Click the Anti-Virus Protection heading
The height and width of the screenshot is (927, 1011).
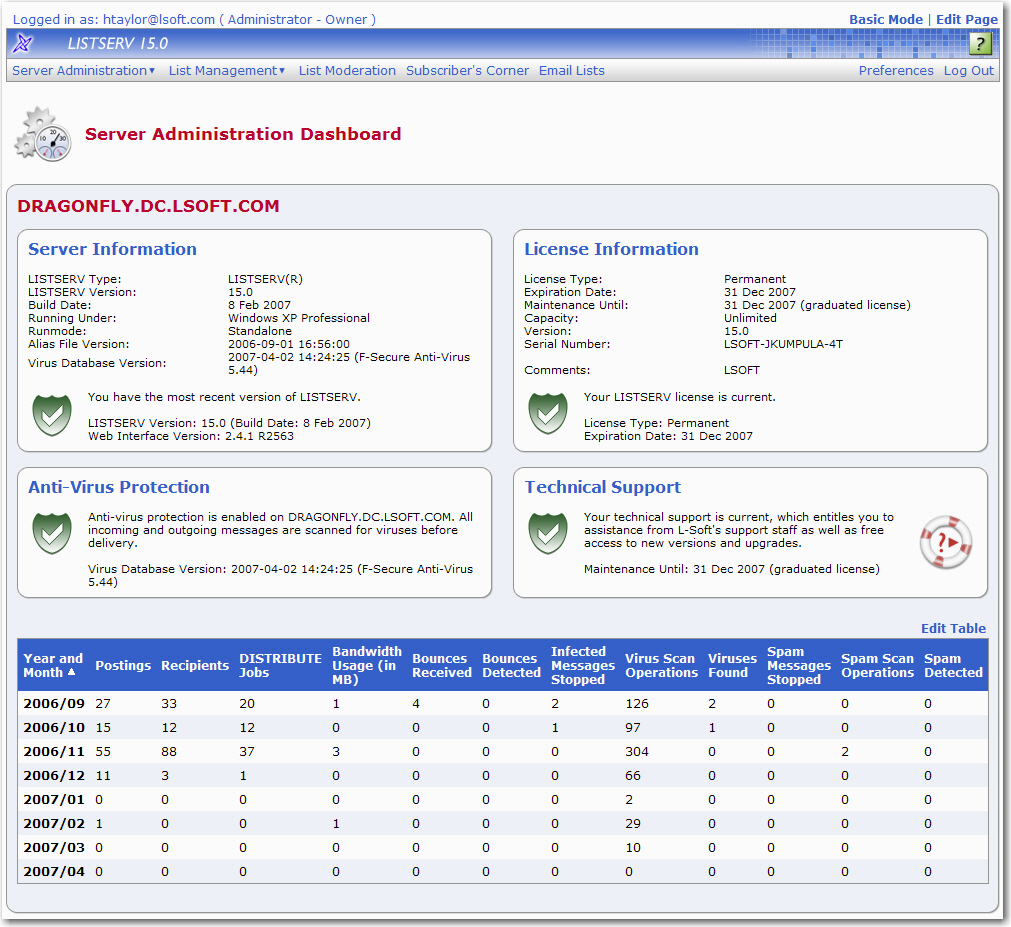(119, 487)
